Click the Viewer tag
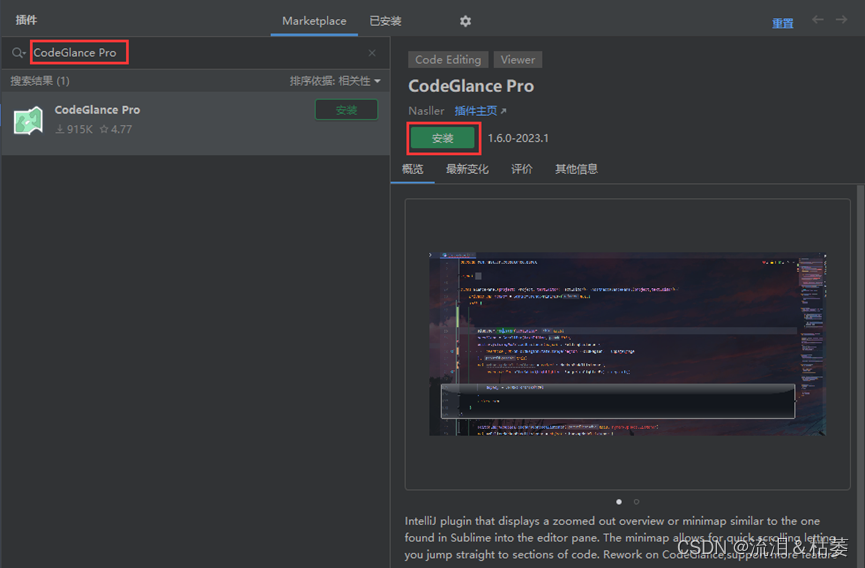Viewport: 865px width, 568px height. (x=517, y=60)
